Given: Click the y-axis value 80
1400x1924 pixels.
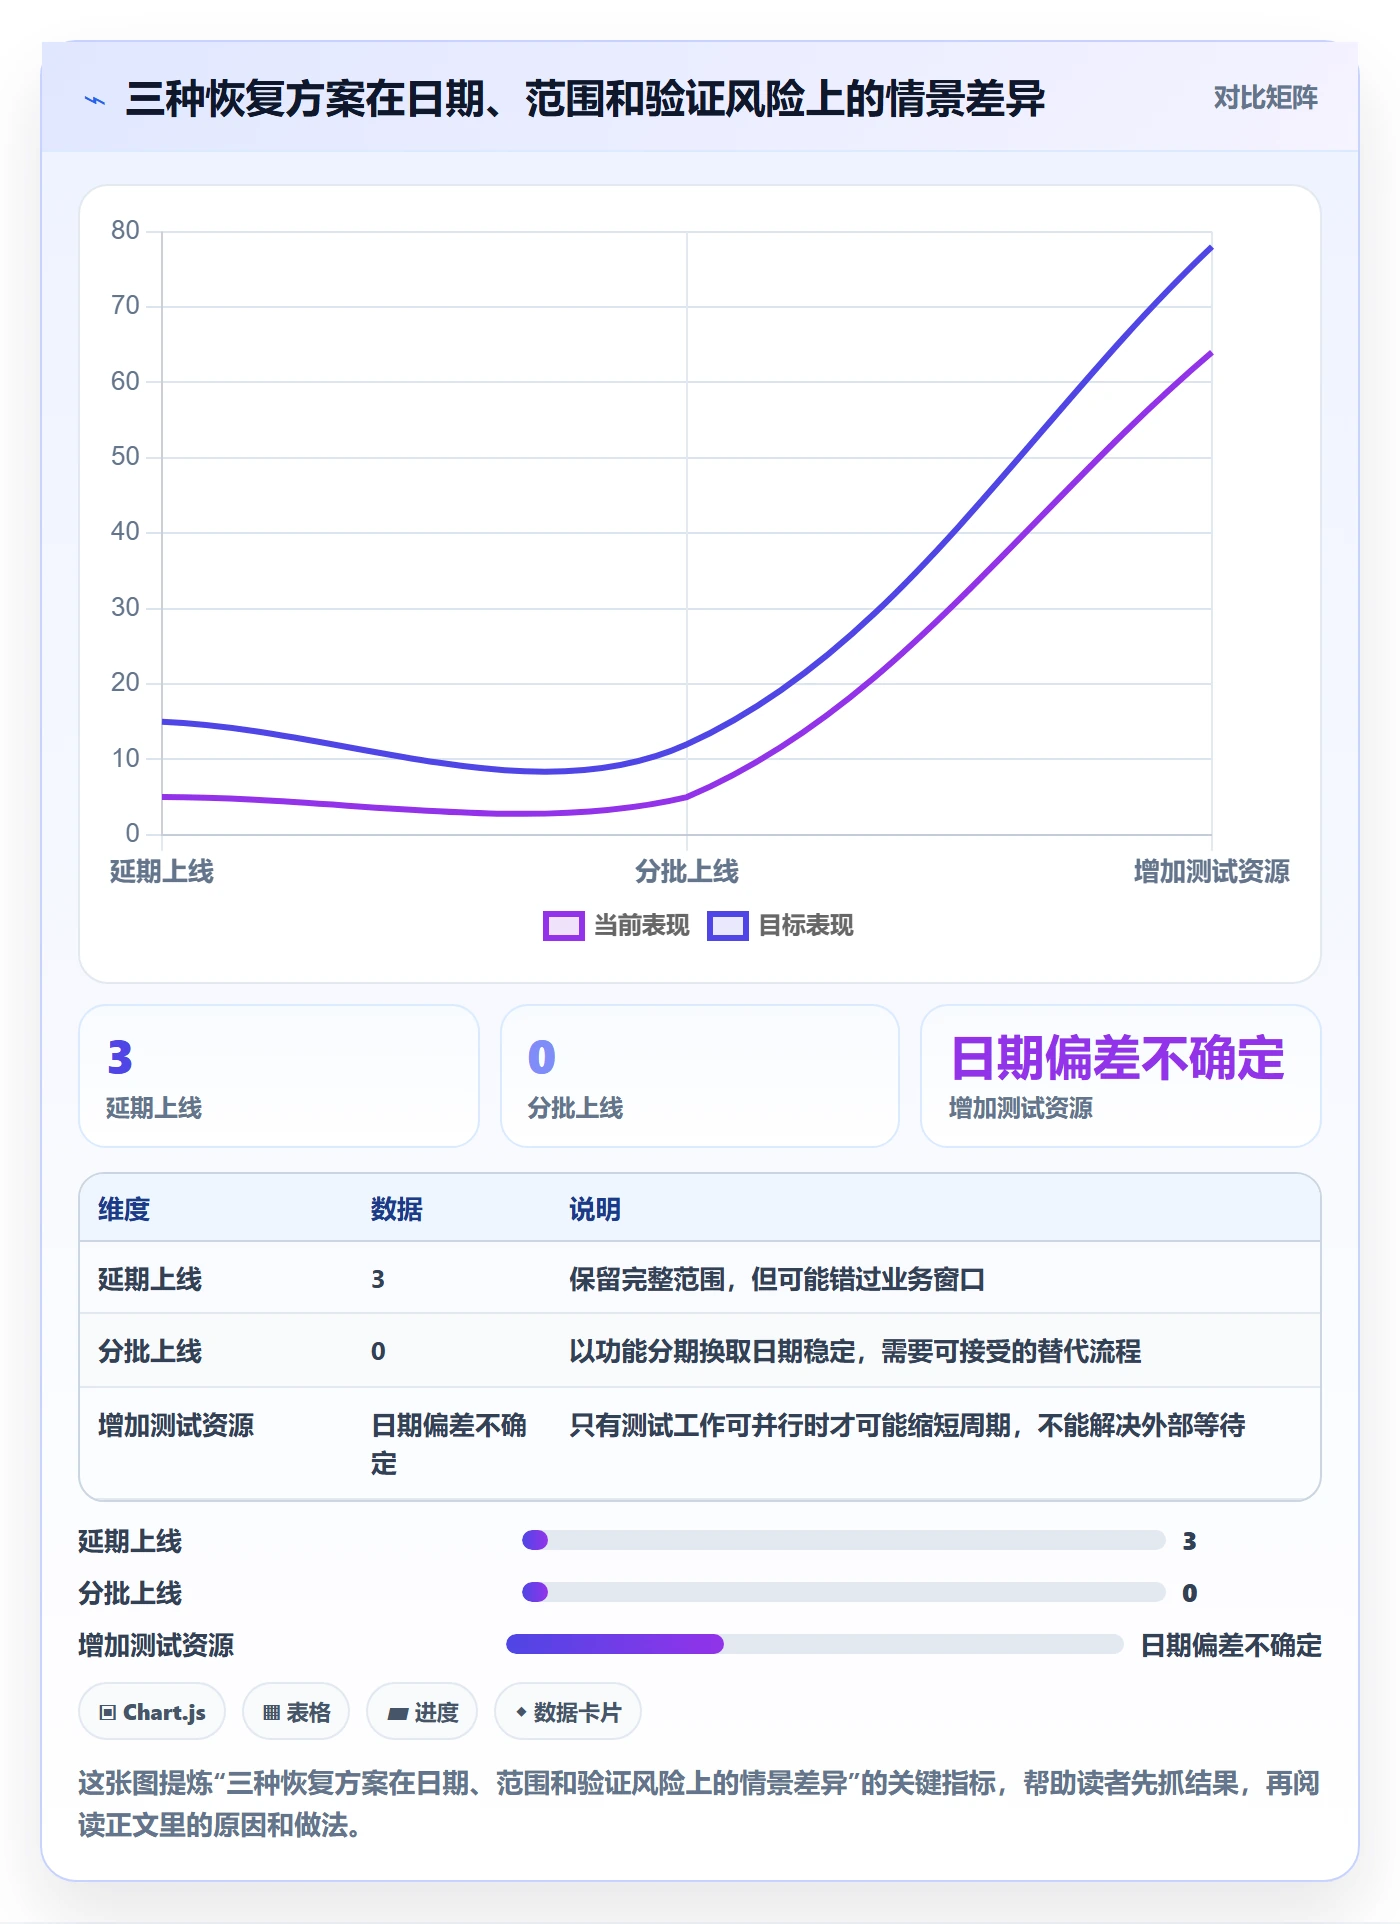Looking at the screenshot, I should [x=125, y=231].
